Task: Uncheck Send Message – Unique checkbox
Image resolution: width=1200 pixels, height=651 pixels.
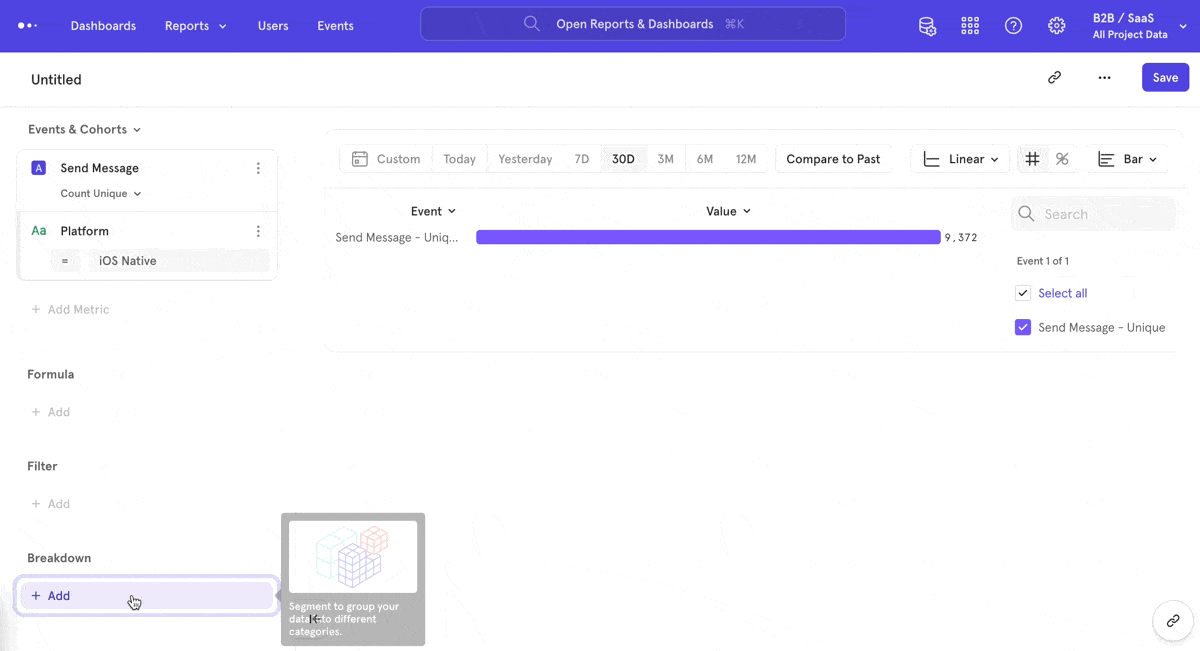Action: point(1023,327)
